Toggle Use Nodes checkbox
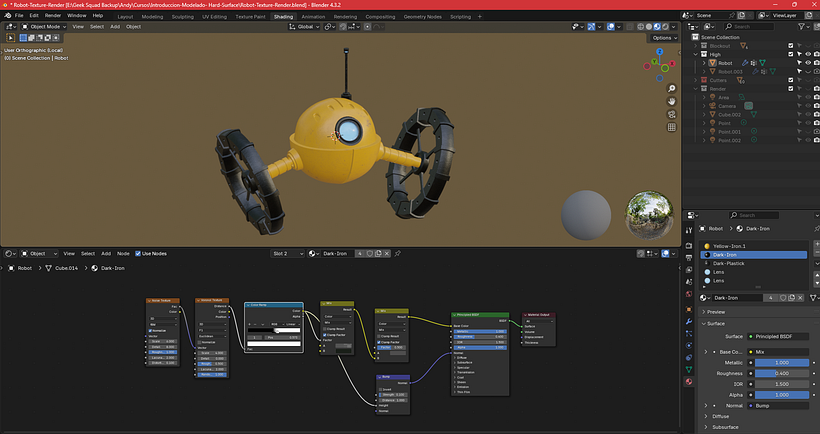This screenshot has width=820, height=434. [138, 254]
